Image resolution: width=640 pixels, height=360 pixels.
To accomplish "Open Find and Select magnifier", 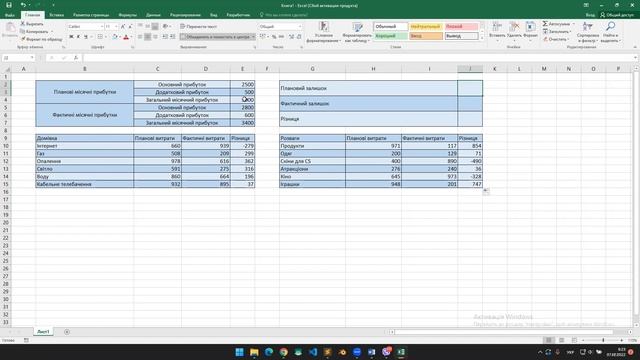I will click(611, 32).
